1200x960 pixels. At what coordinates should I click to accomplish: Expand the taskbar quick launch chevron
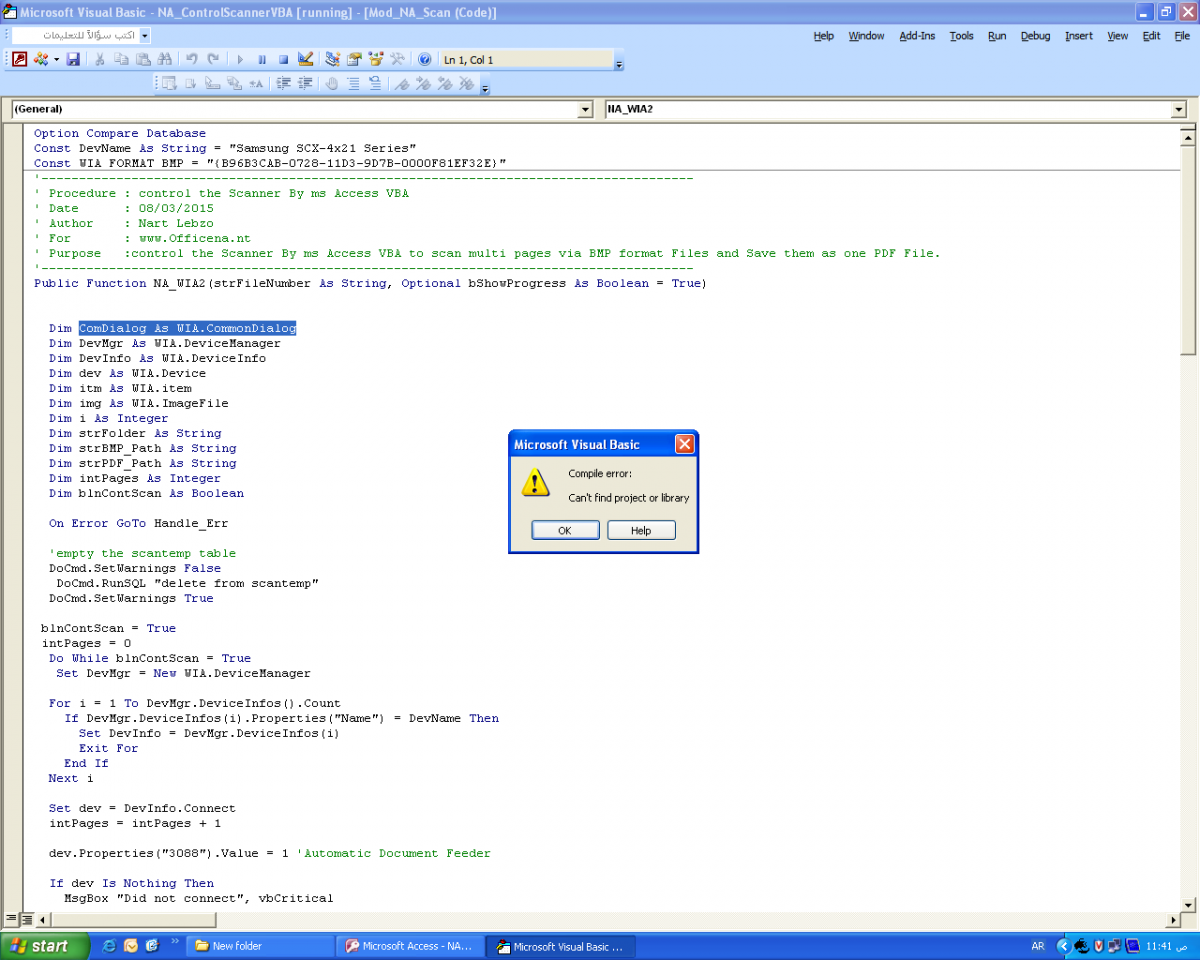[x=176, y=941]
